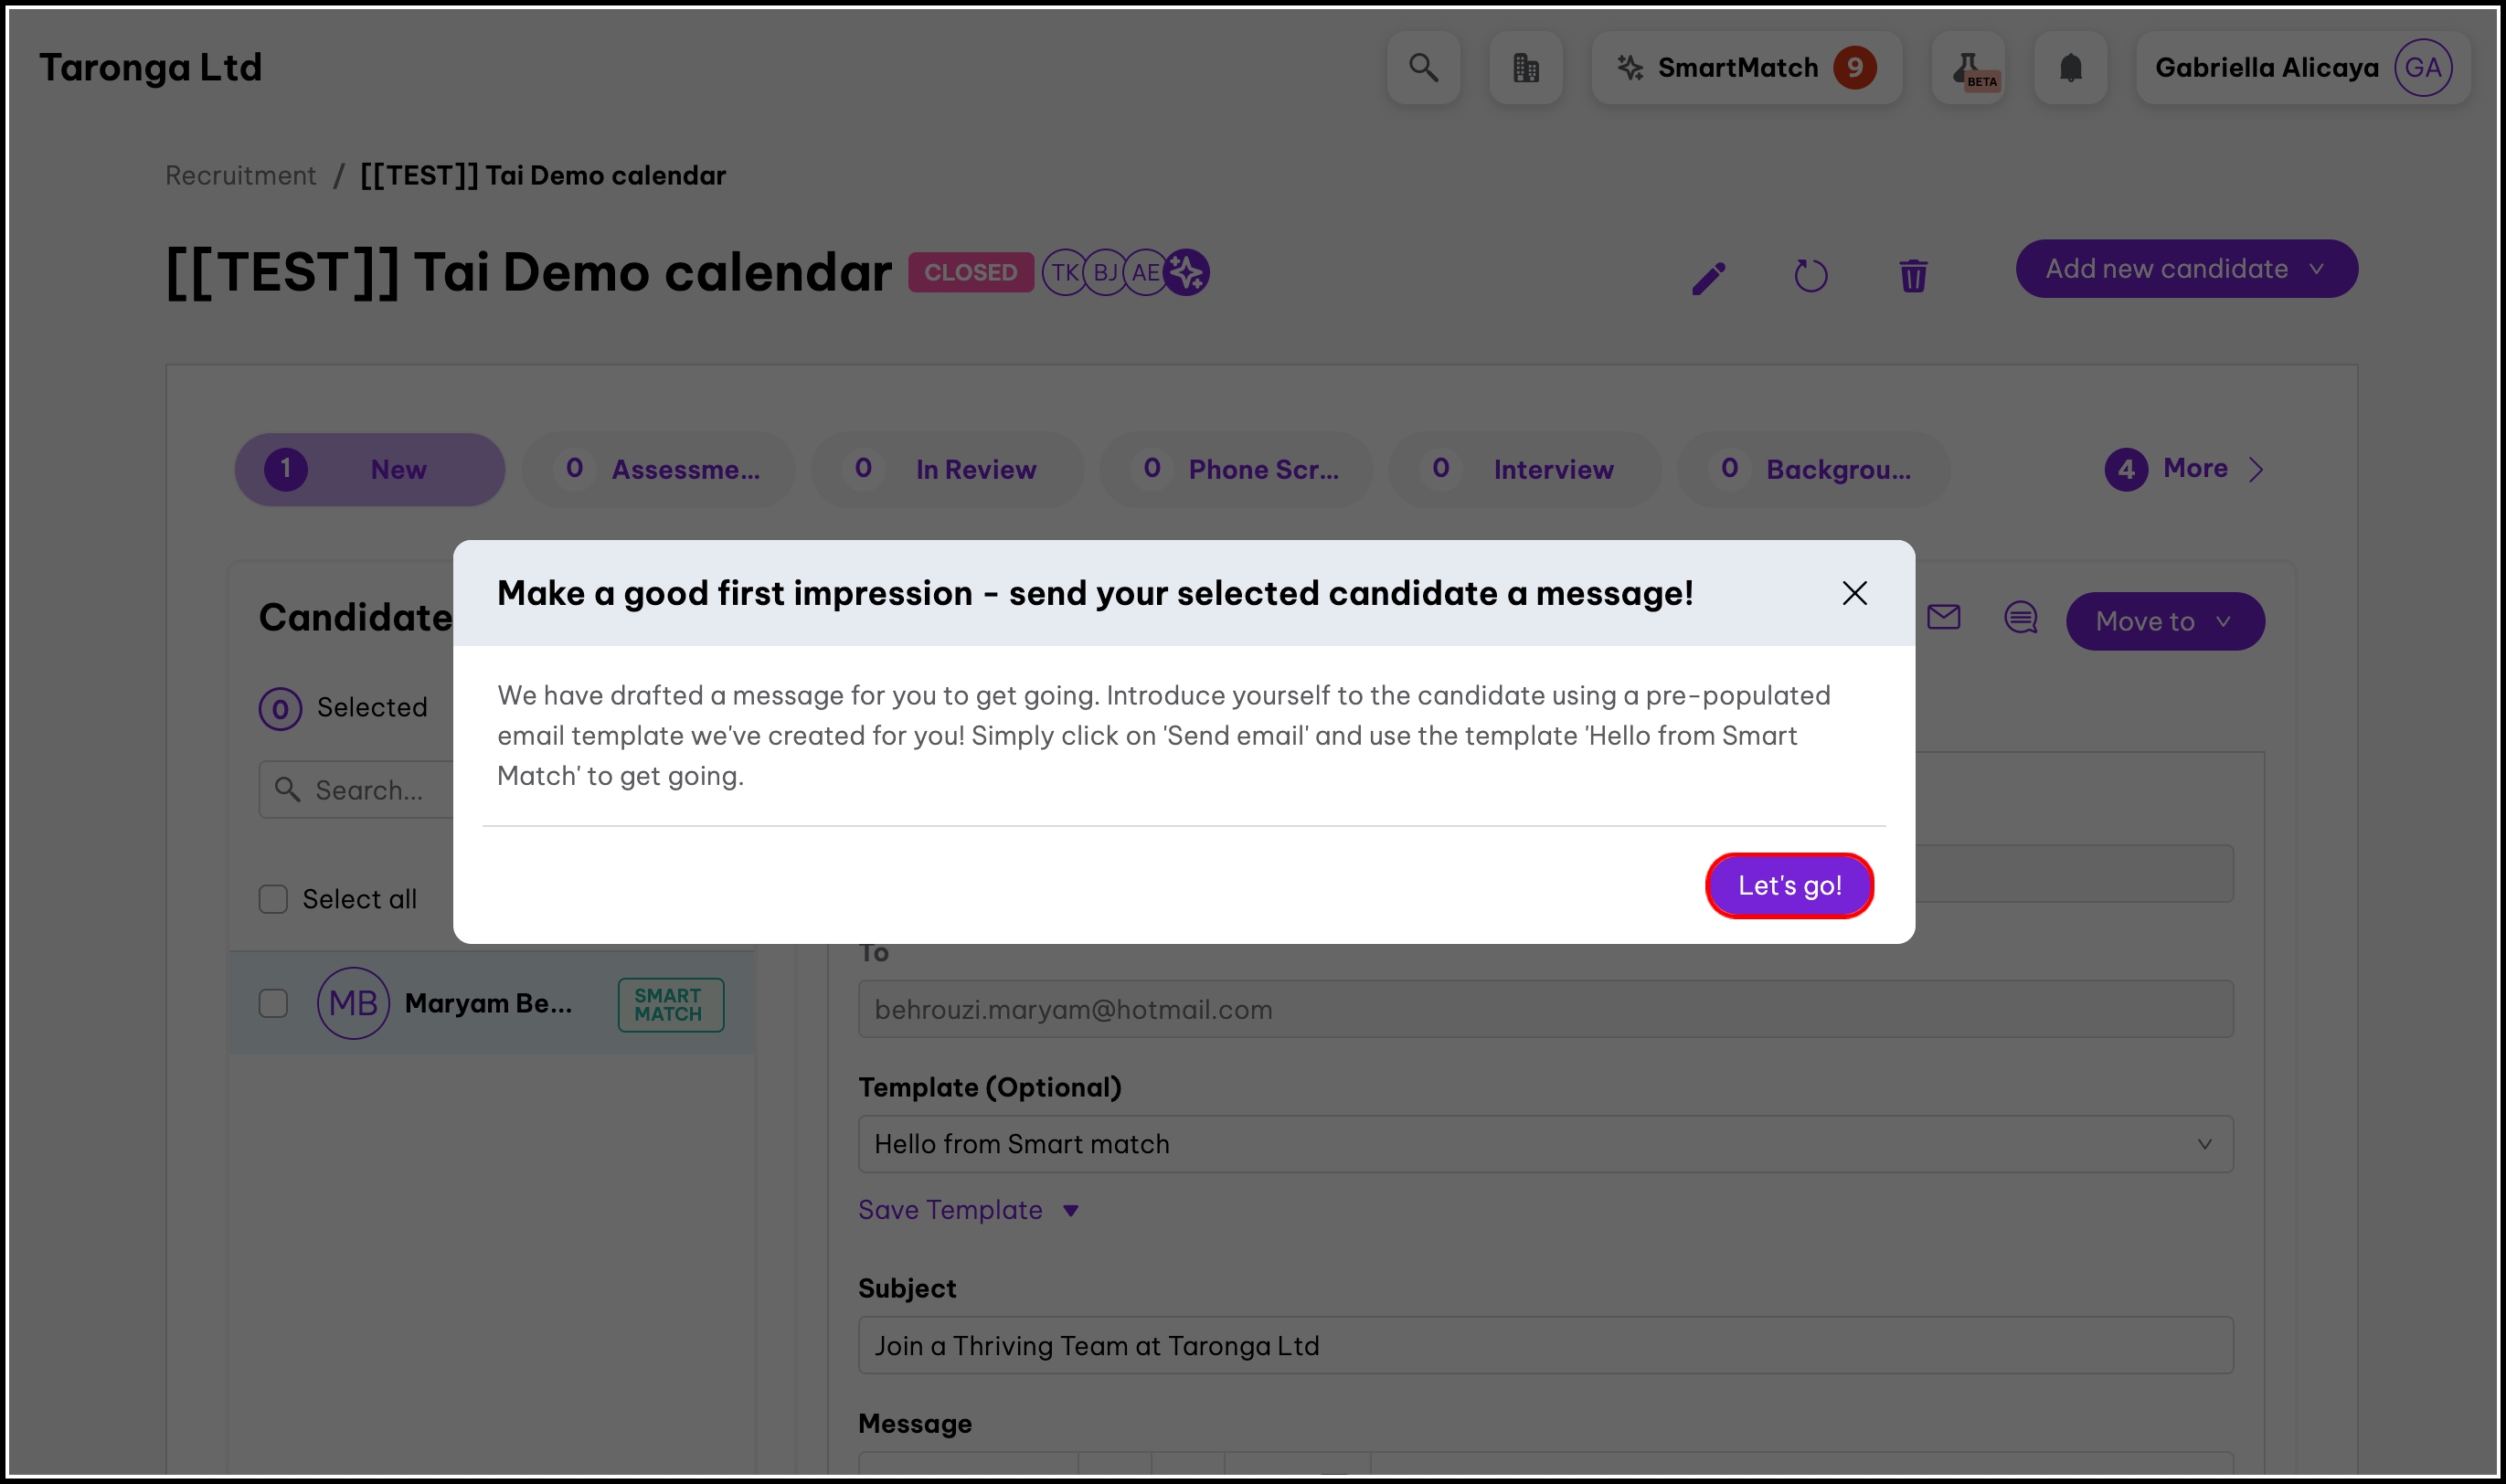Open the notifications bell
The height and width of the screenshot is (1484, 2506).
(2071, 68)
